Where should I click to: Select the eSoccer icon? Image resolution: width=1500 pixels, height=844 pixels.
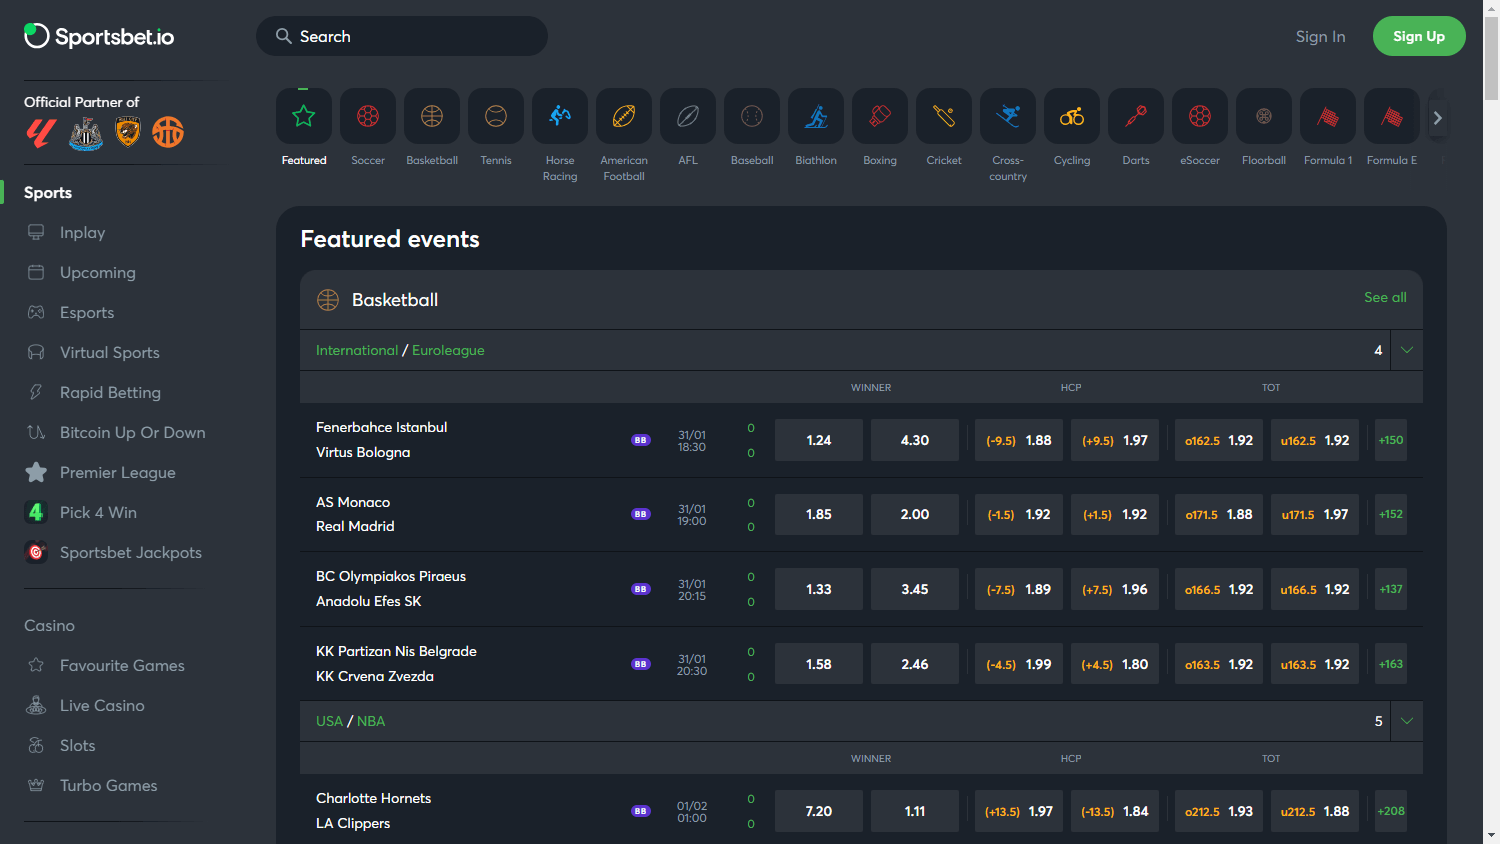click(1200, 116)
